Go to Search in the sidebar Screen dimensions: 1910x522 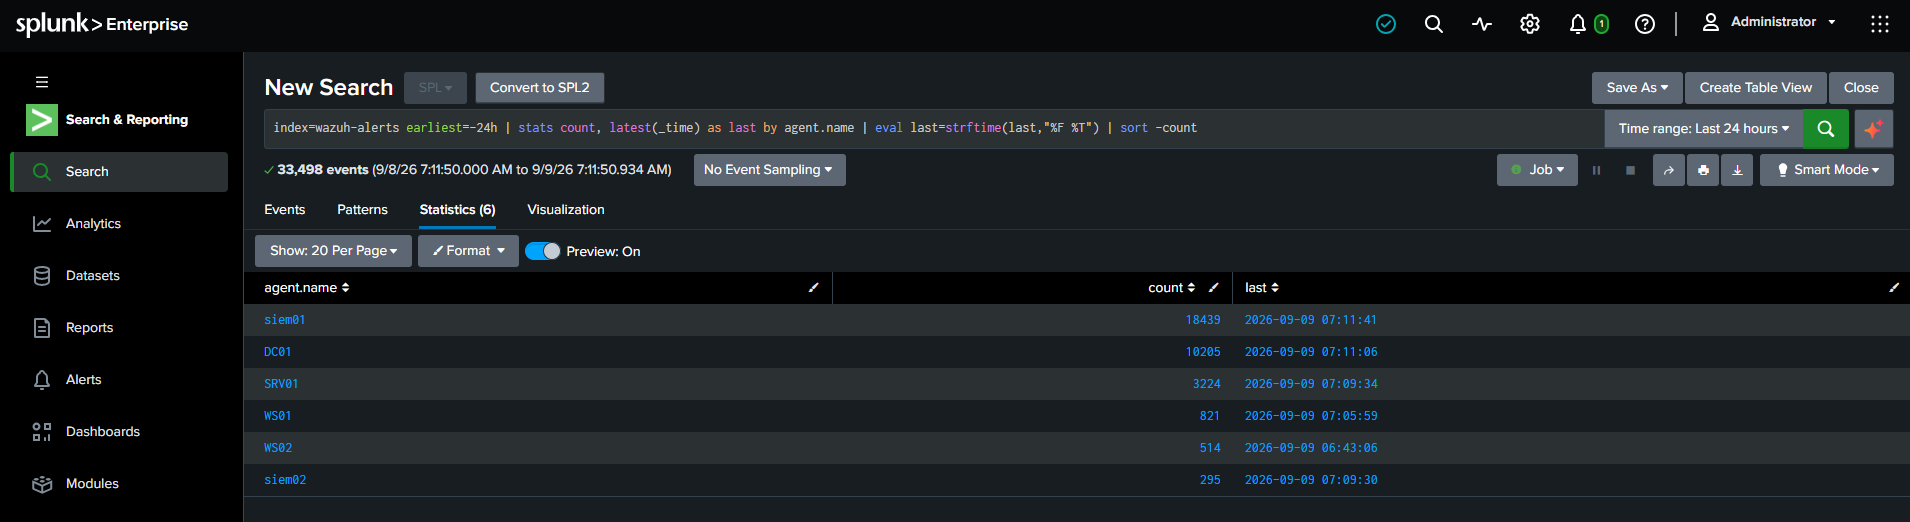(x=119, y=172)
